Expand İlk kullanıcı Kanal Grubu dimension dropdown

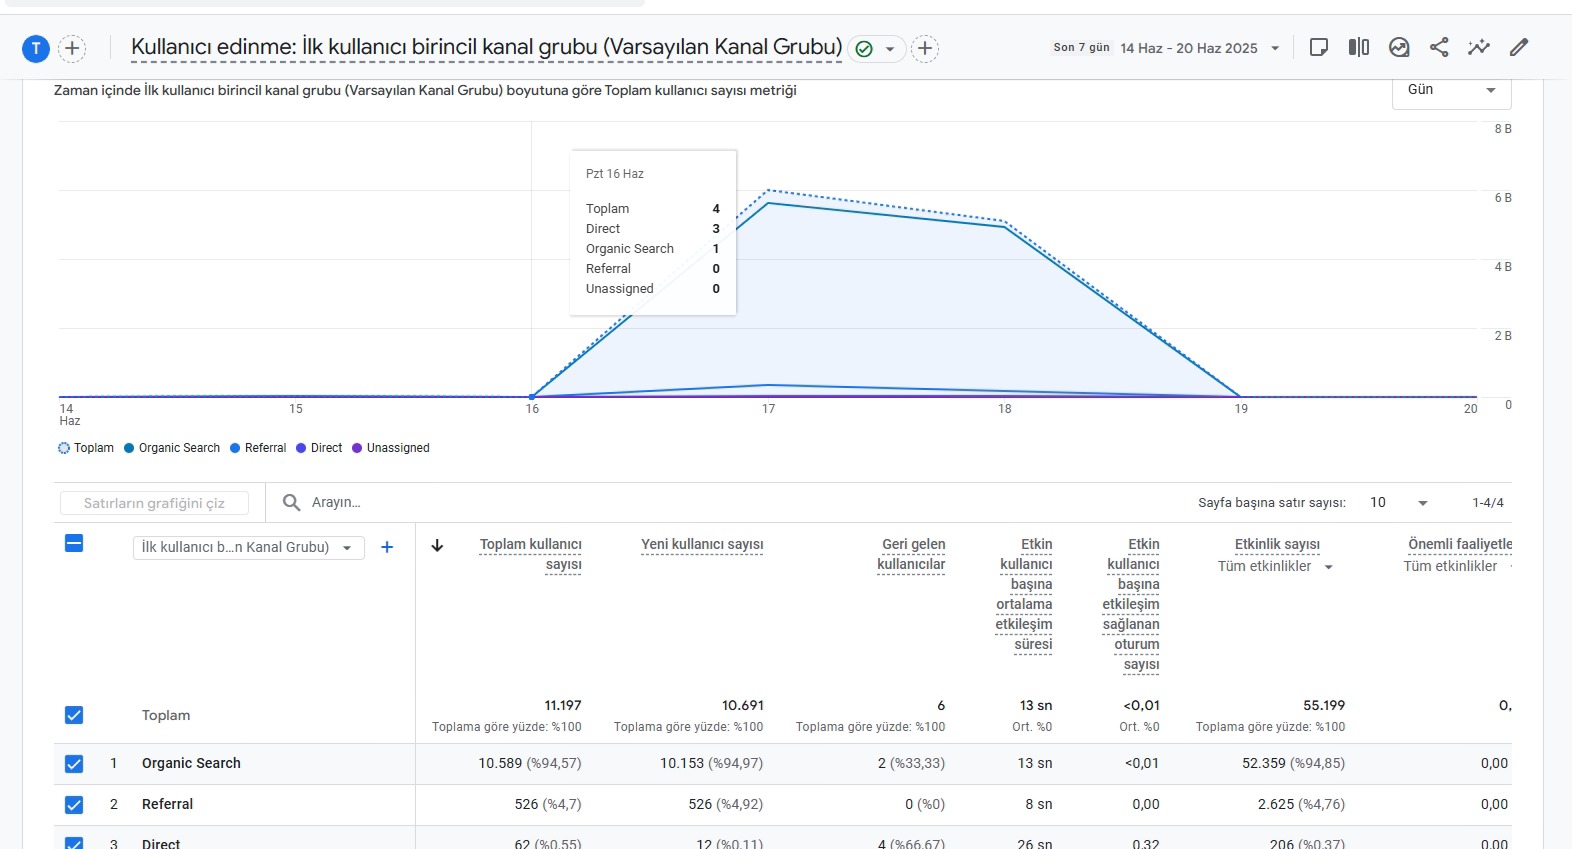tap(248, 547)
